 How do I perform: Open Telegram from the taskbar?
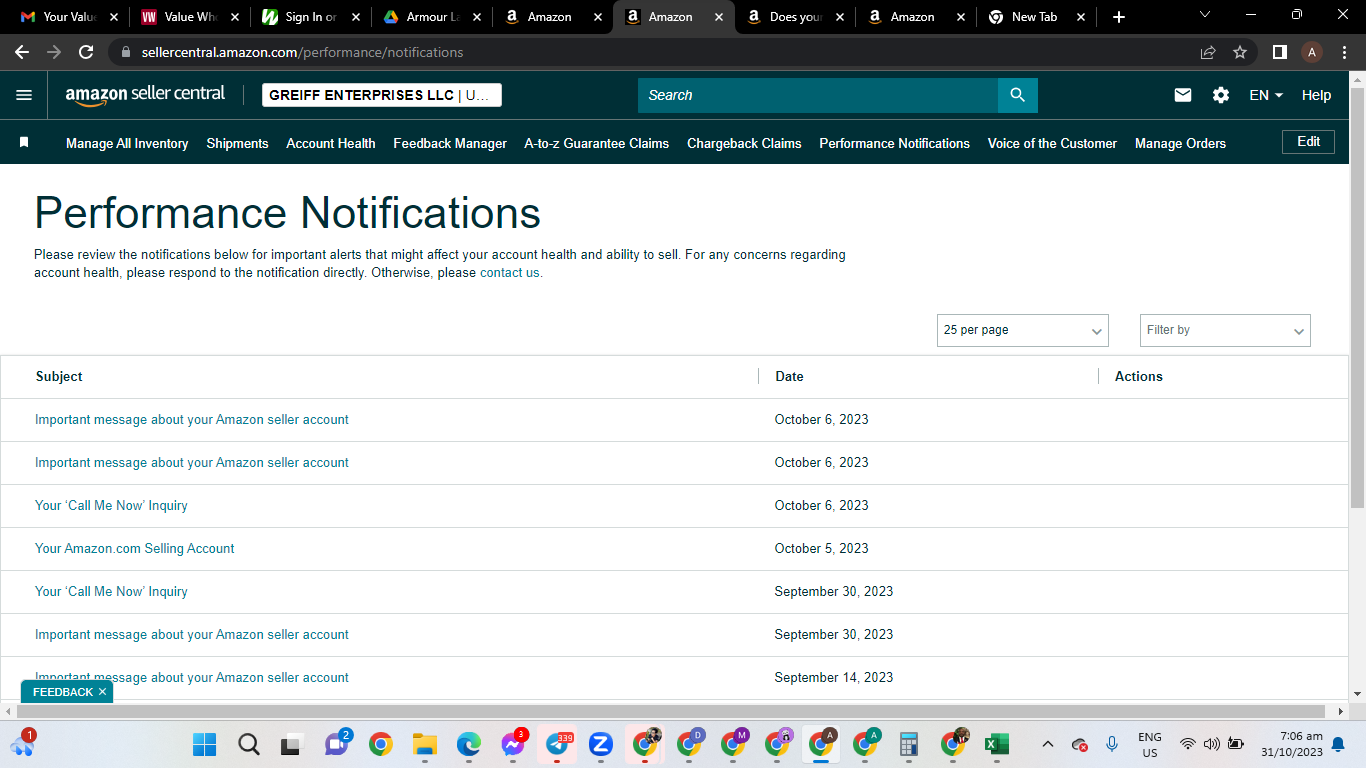coord(557,745)
